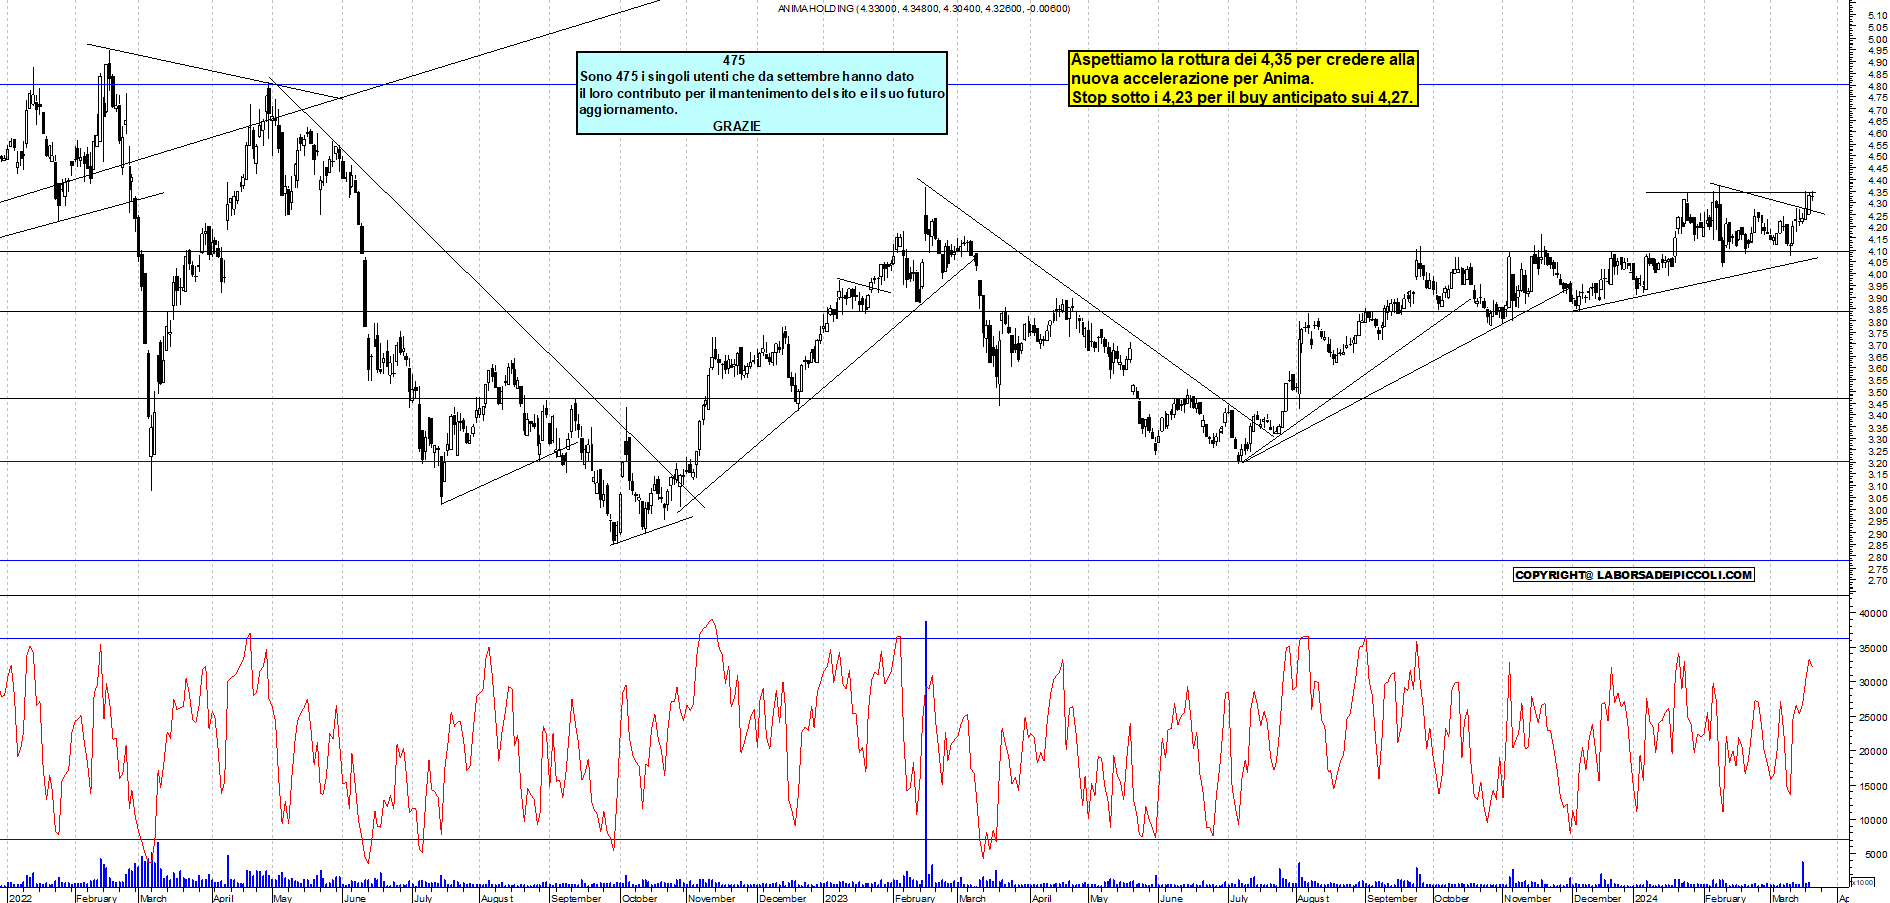Click the line 'nuova accelerazione per Anima.'
Screen dimensions: 1890x903
(x=1192, y=78)
